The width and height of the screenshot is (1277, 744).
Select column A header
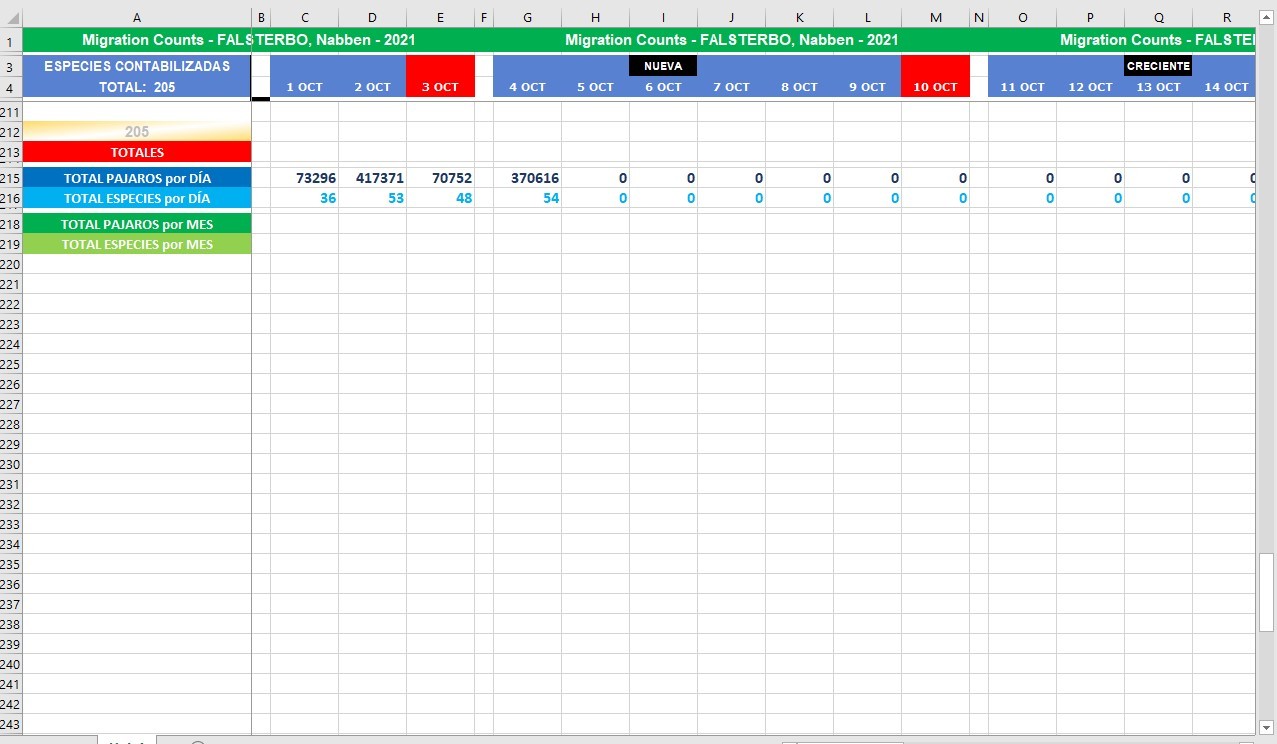pyautogui.click(x=137, y=17)
